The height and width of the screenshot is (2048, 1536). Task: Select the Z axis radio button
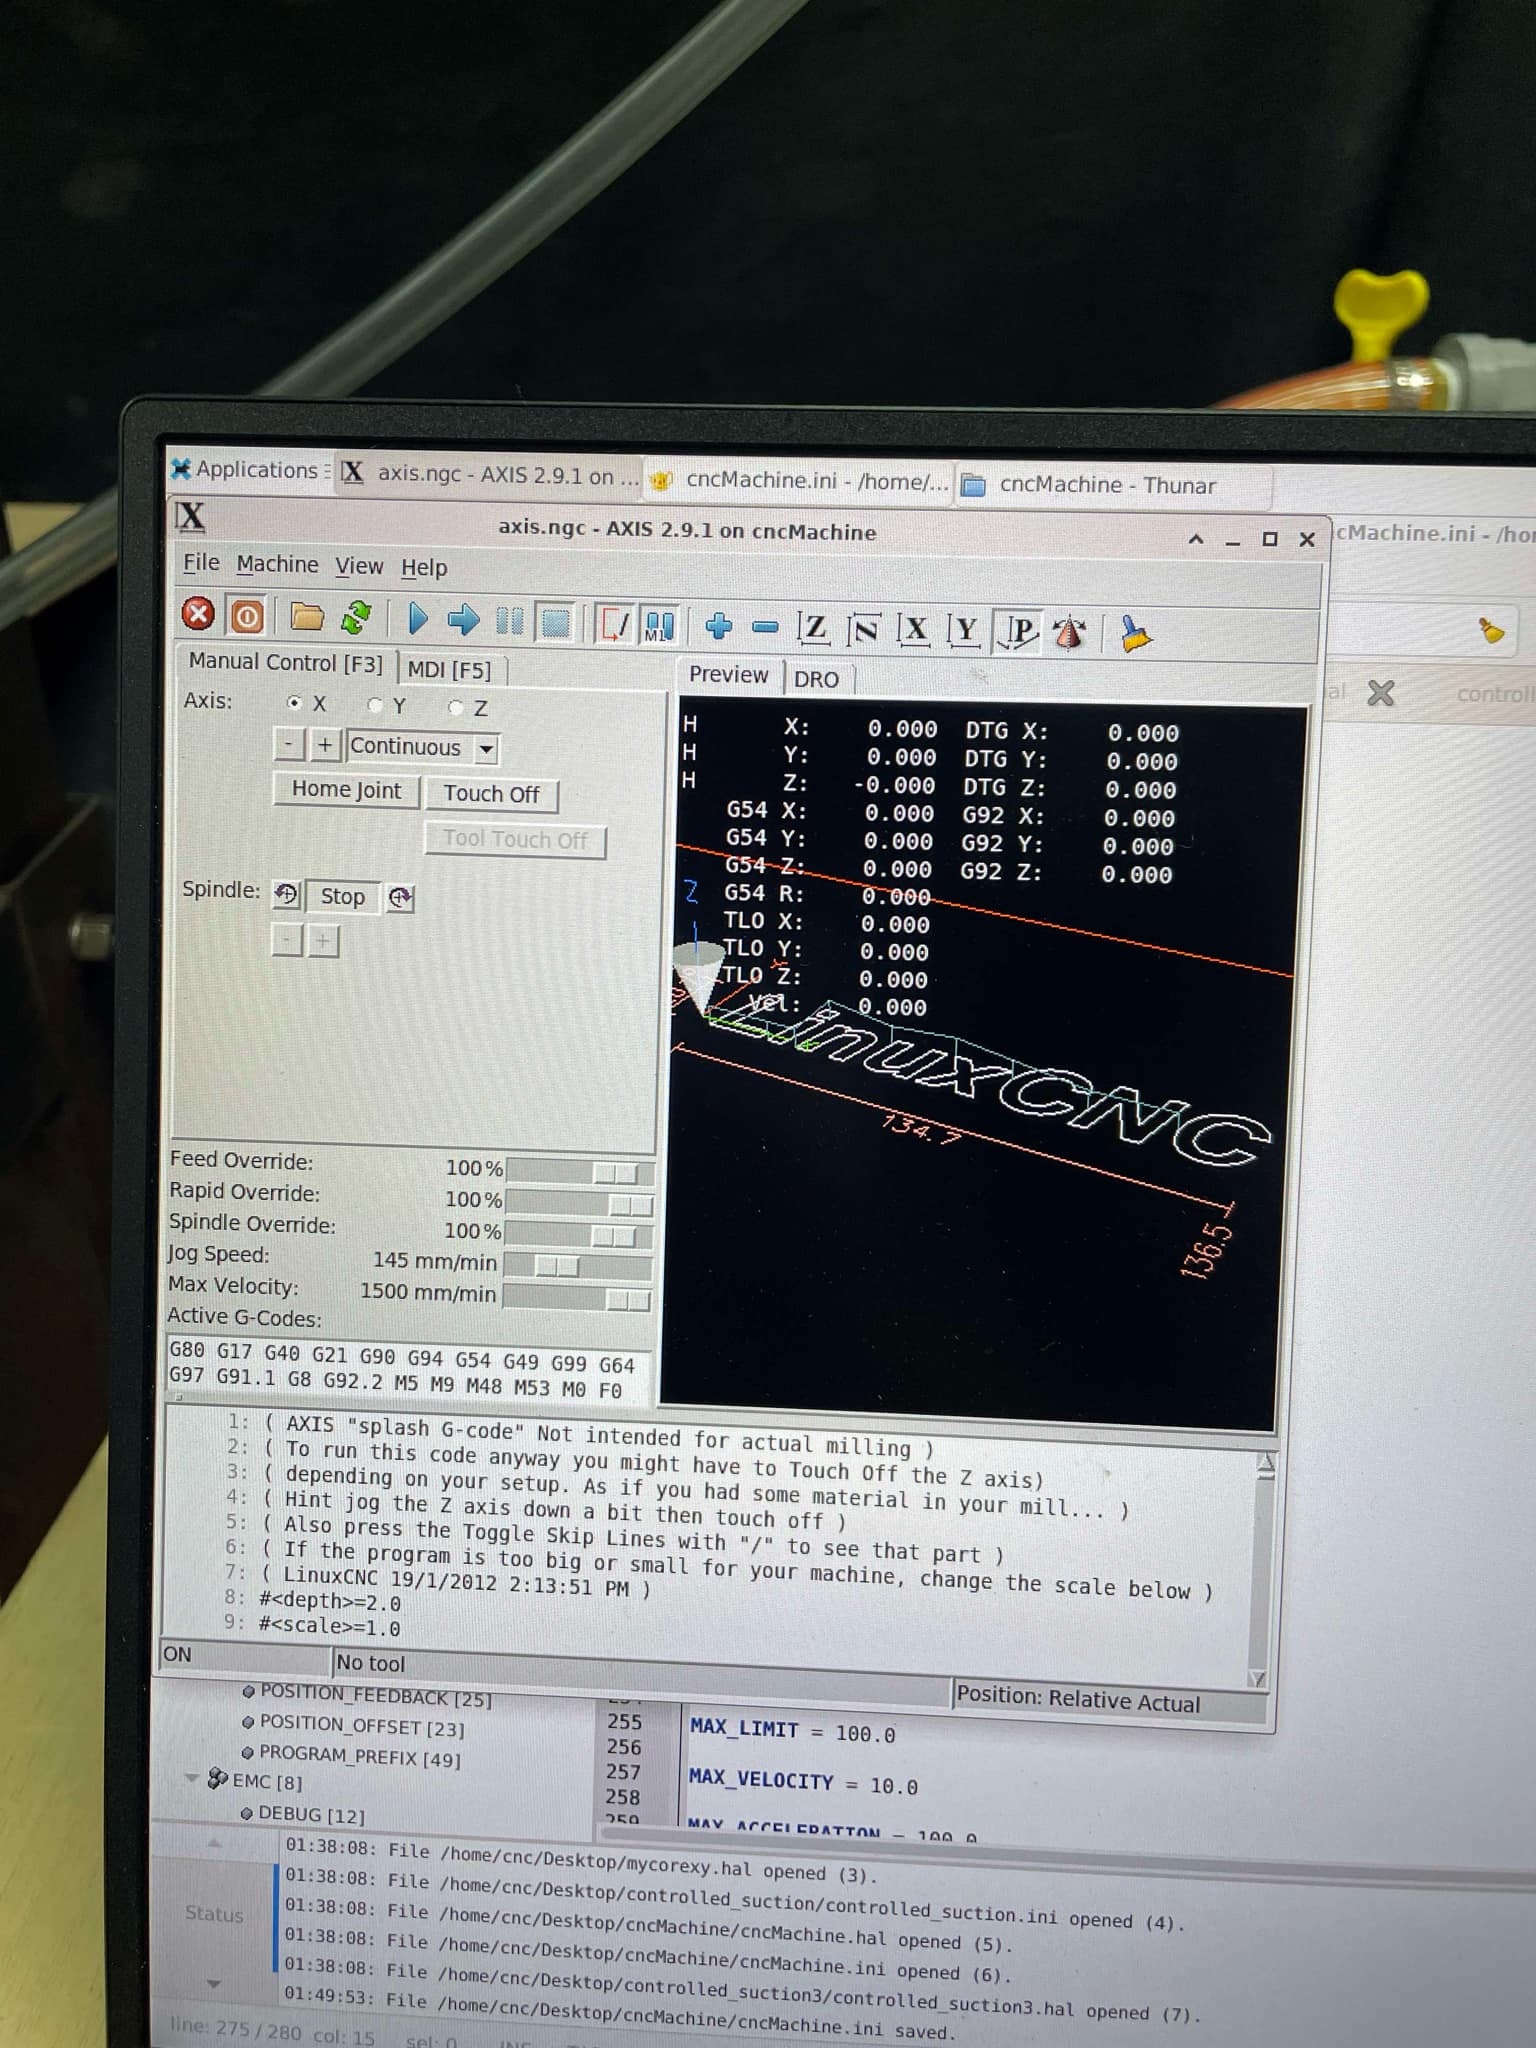456,708
